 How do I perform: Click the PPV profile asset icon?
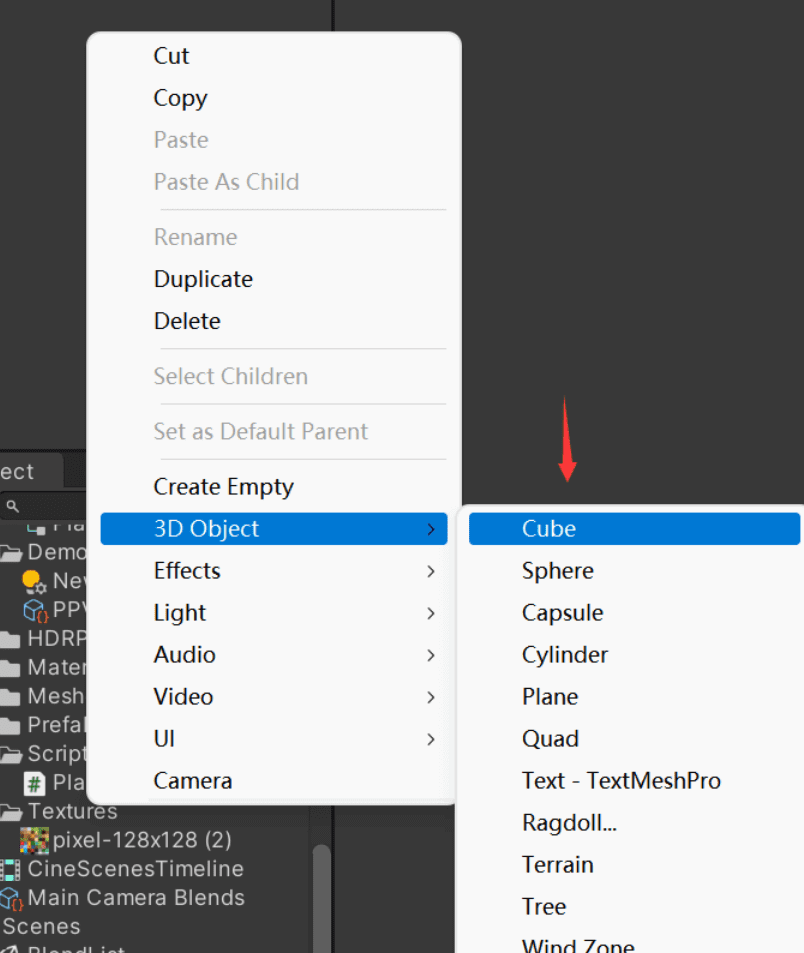coord(35,611)
